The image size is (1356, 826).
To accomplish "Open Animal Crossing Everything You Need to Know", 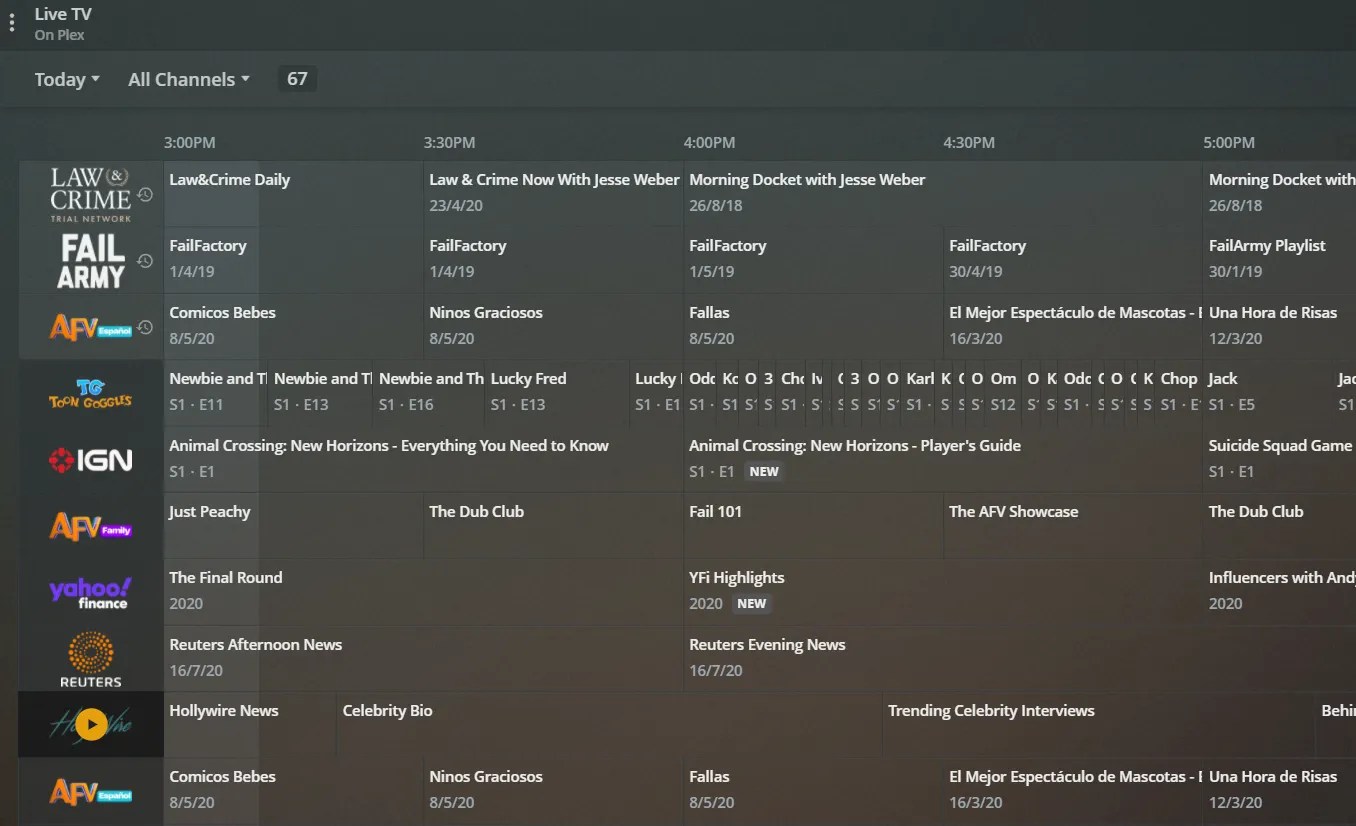I will (x=424, y=459).
